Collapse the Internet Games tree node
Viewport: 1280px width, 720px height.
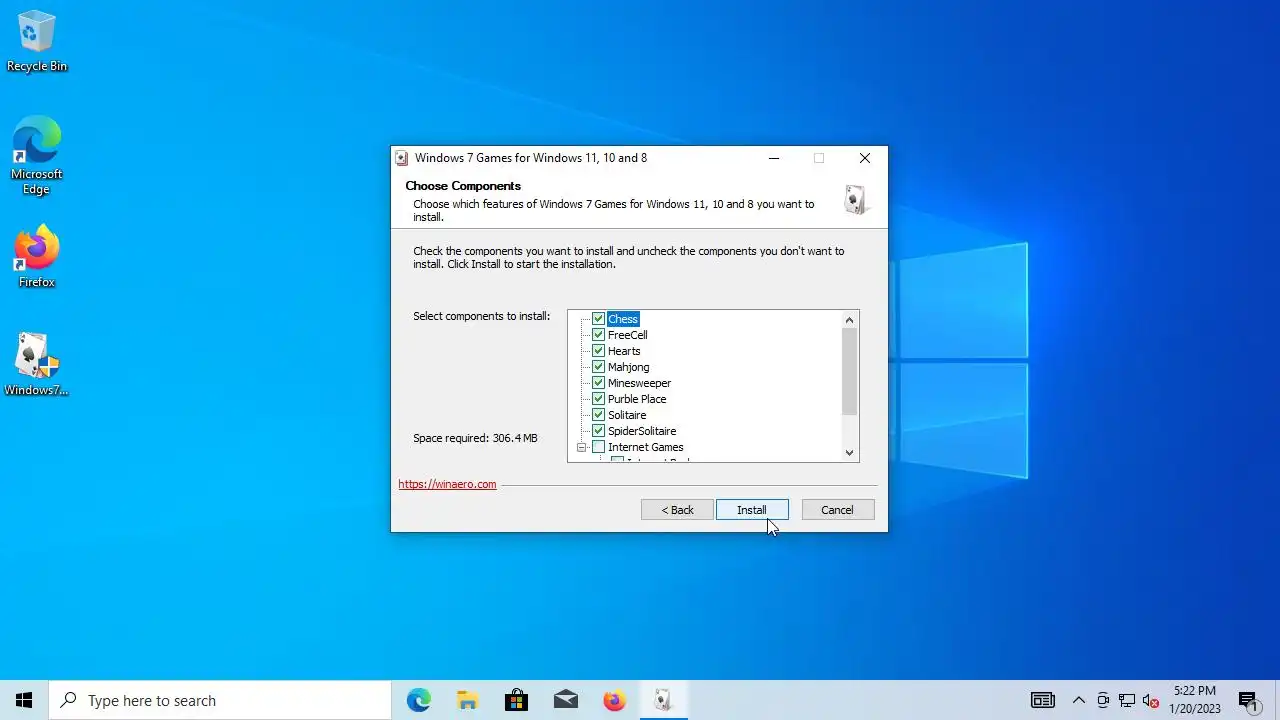(581, 447)
